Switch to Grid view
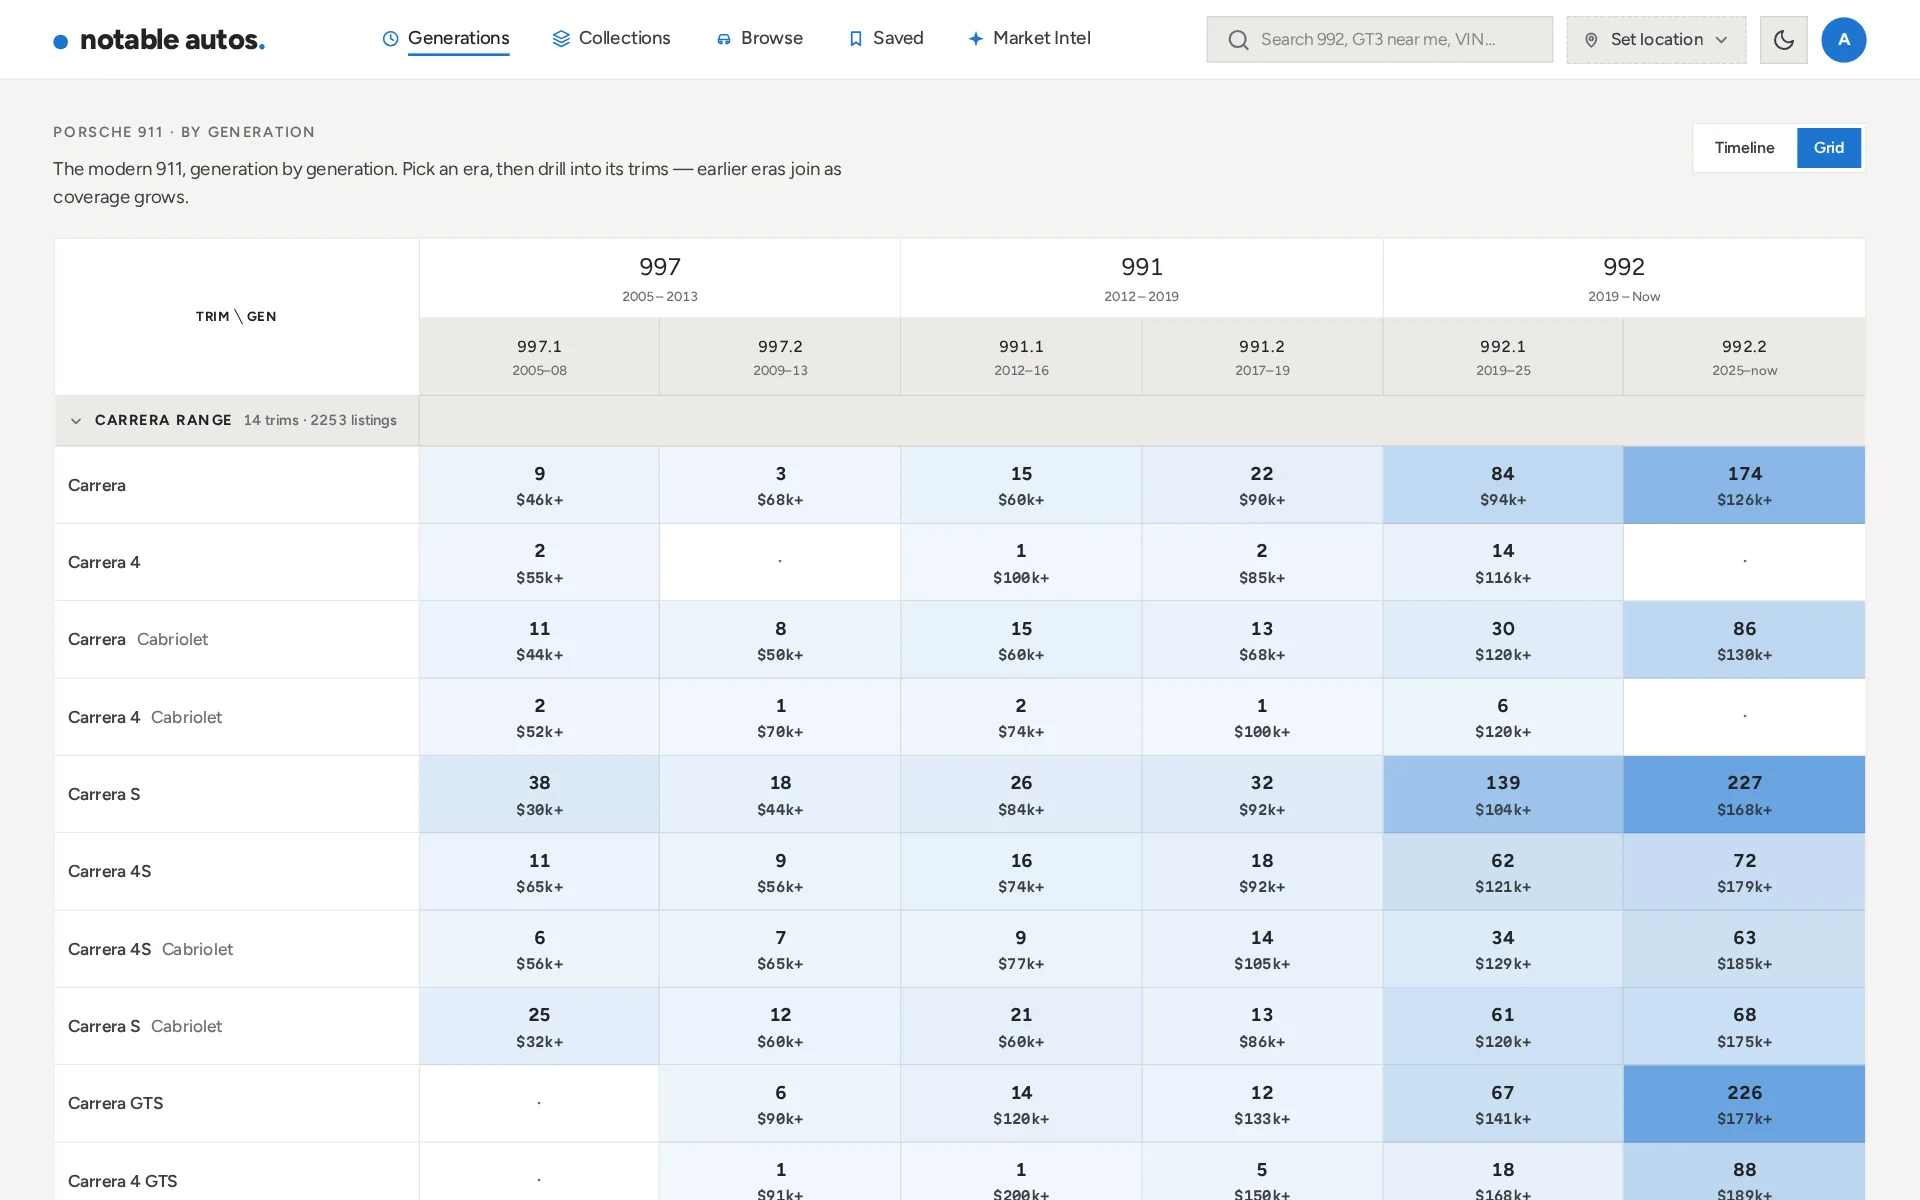The image size is (1920, 1200). (1829, 148)
